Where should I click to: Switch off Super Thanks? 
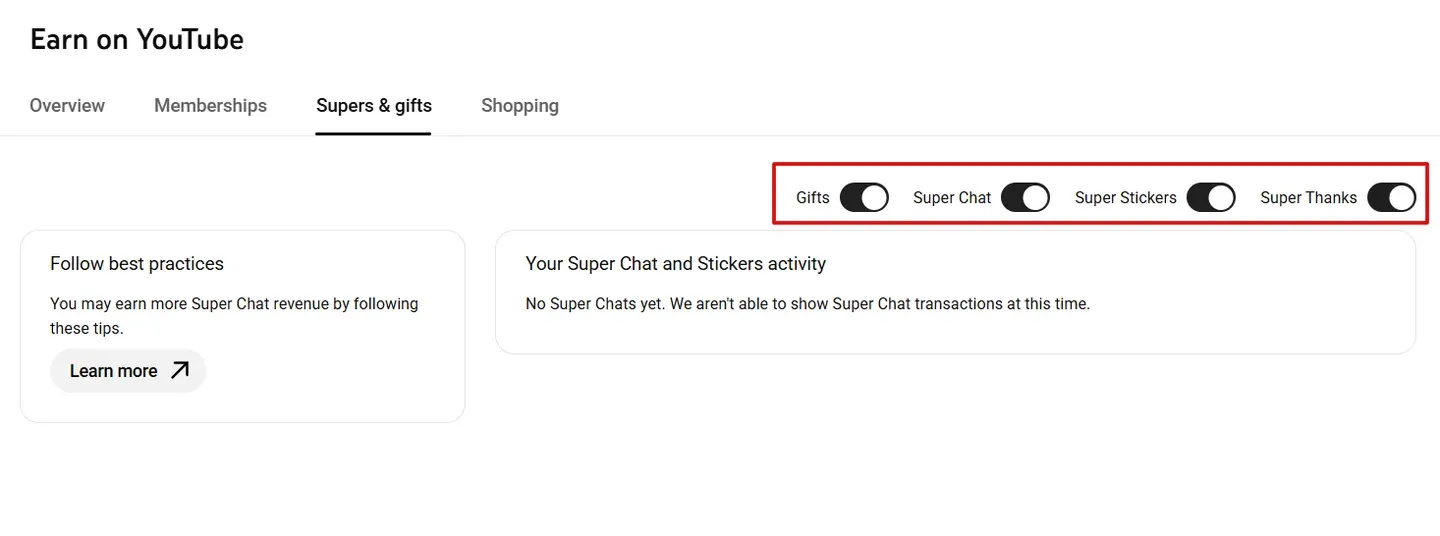[1392, 198]
